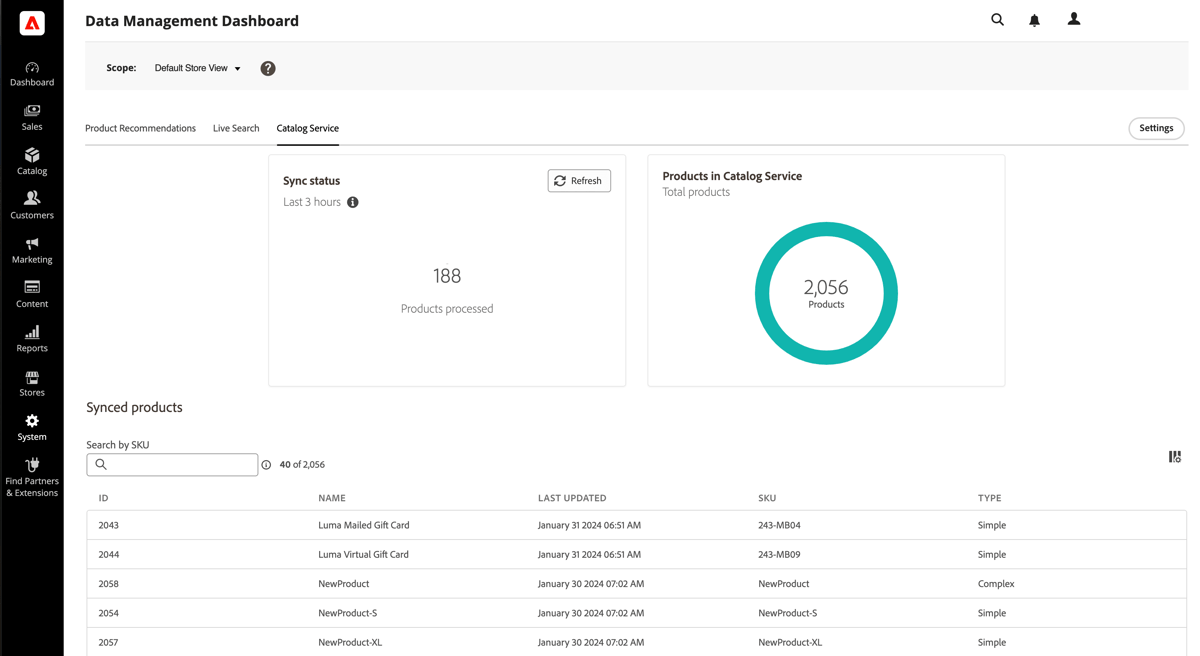Open the scope help question mark
Screen dimensions: 1200x656
(x=268, y=68)
